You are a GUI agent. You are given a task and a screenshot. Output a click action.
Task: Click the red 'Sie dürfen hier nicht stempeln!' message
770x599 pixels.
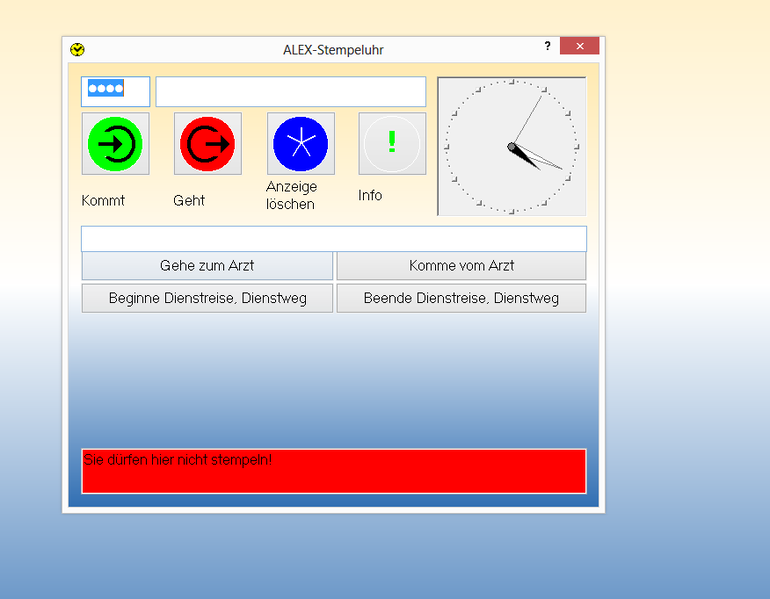(x=333, y=470)
